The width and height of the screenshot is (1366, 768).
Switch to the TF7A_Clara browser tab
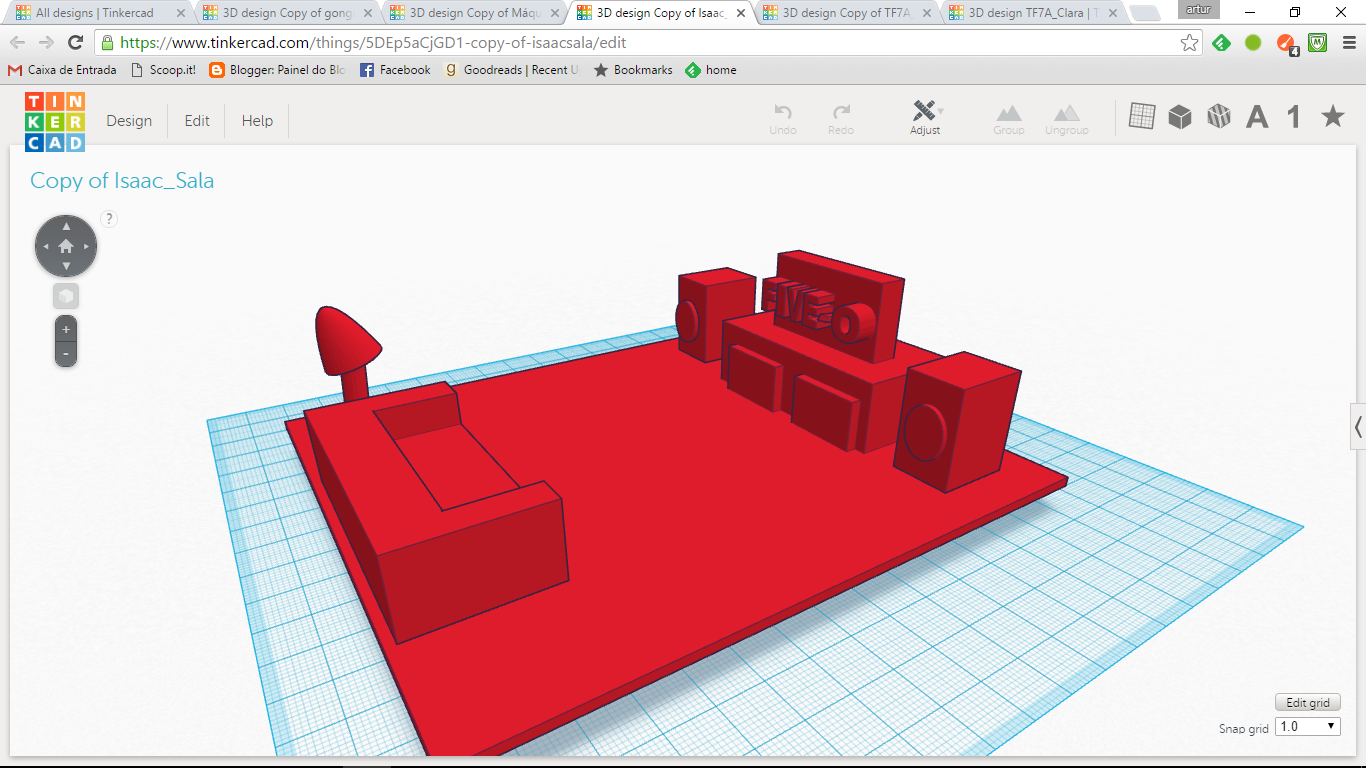1033,13
